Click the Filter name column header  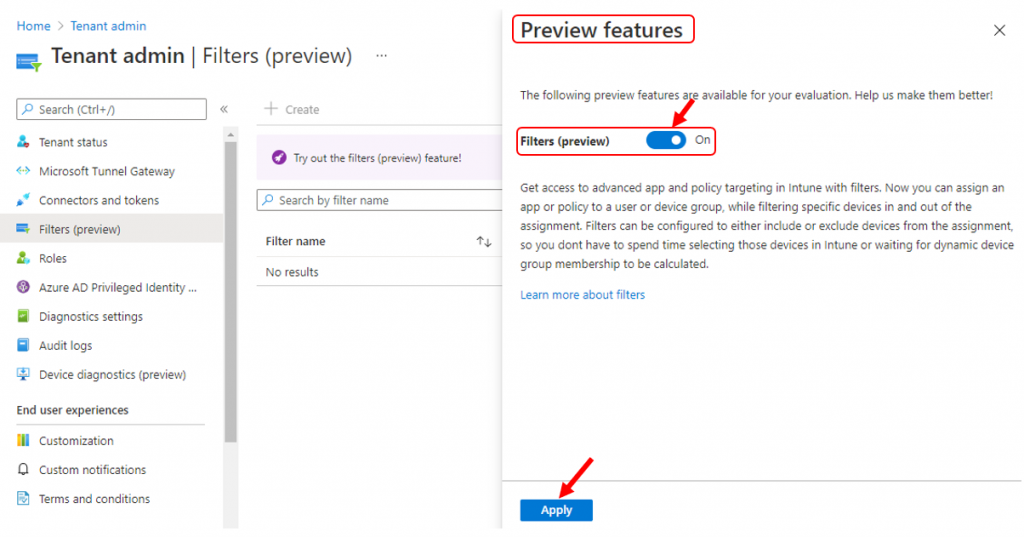[x=295, y=241]
